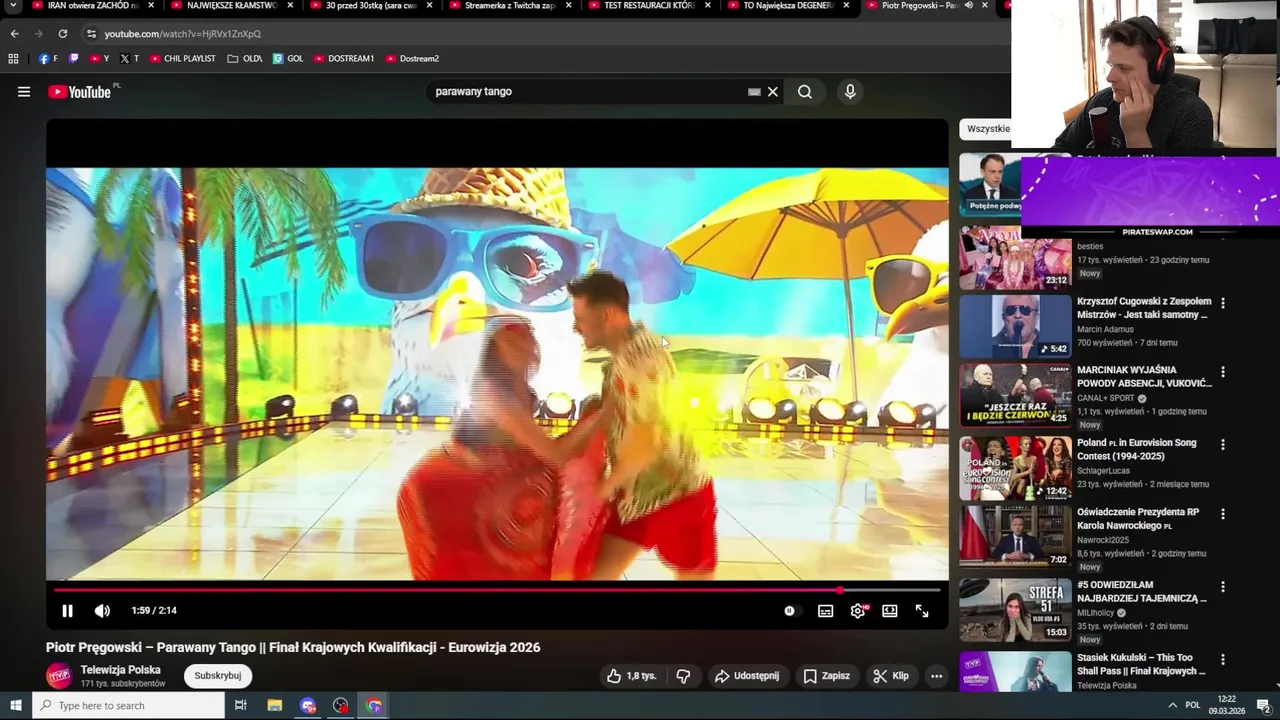Open menu for Poland in Eurovision video

[x=1222, y=444]
